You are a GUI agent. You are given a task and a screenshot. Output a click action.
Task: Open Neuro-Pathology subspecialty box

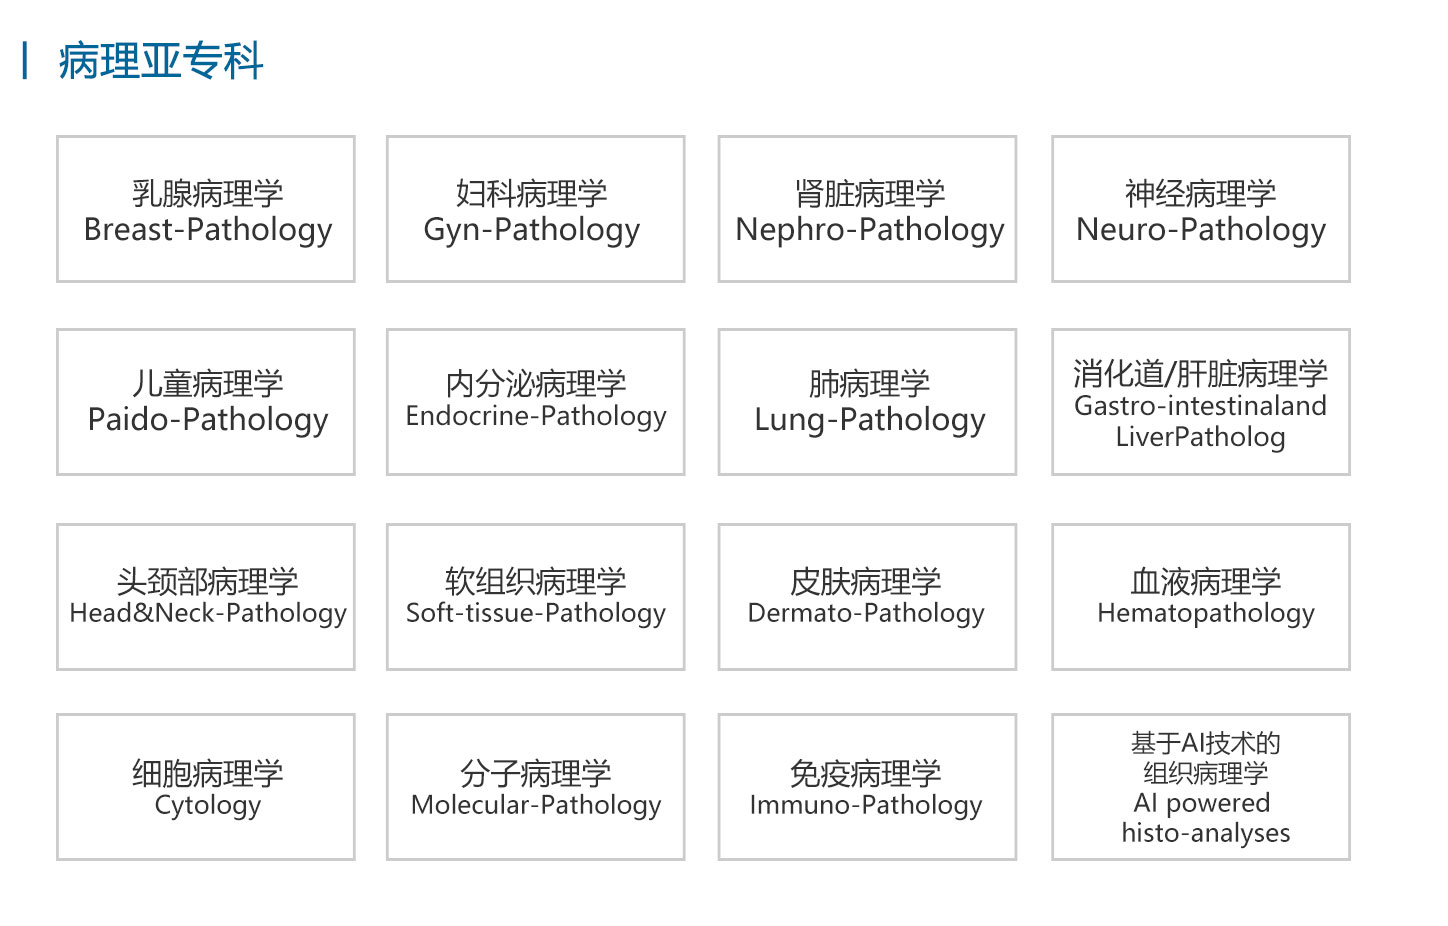coord(1200,209)
